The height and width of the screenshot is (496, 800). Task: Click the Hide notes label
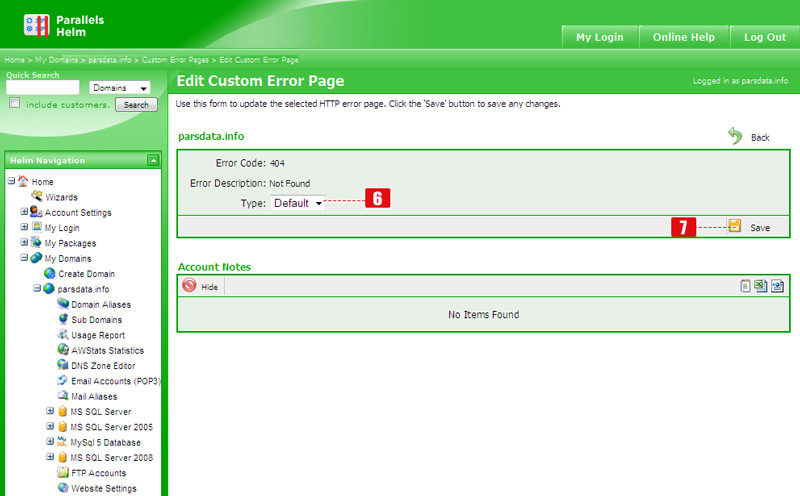pos(209,287)
